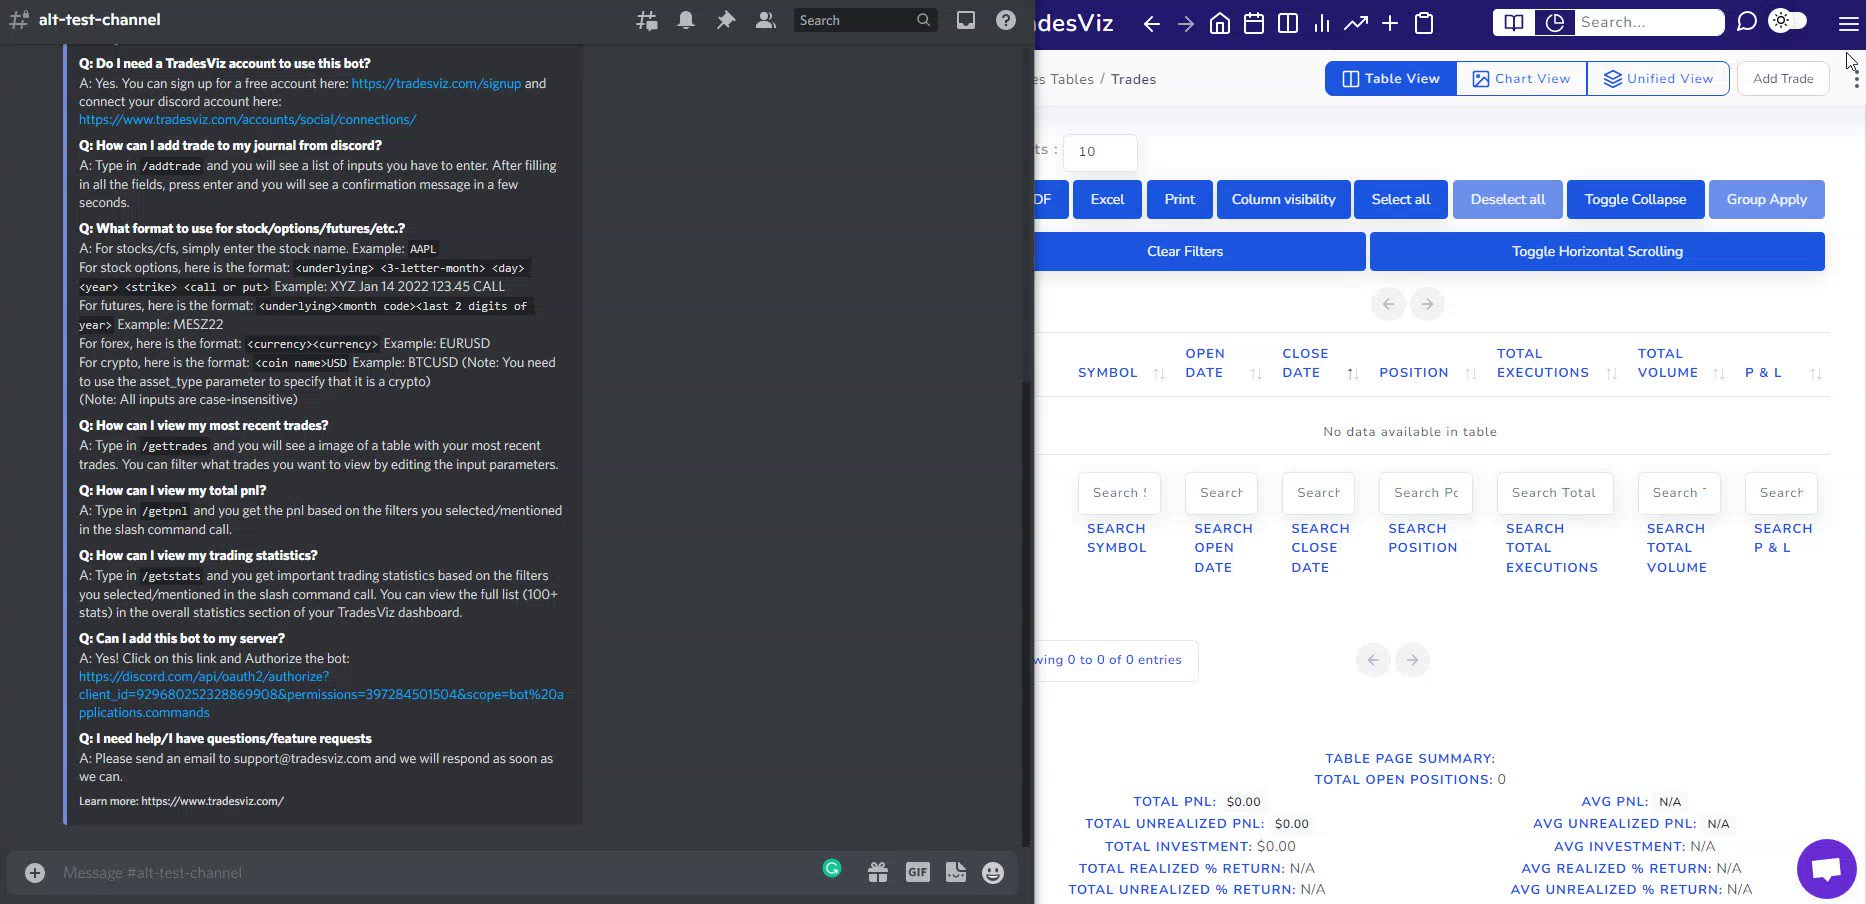Click the entries count field showing 10

[x=1100, y=152]
